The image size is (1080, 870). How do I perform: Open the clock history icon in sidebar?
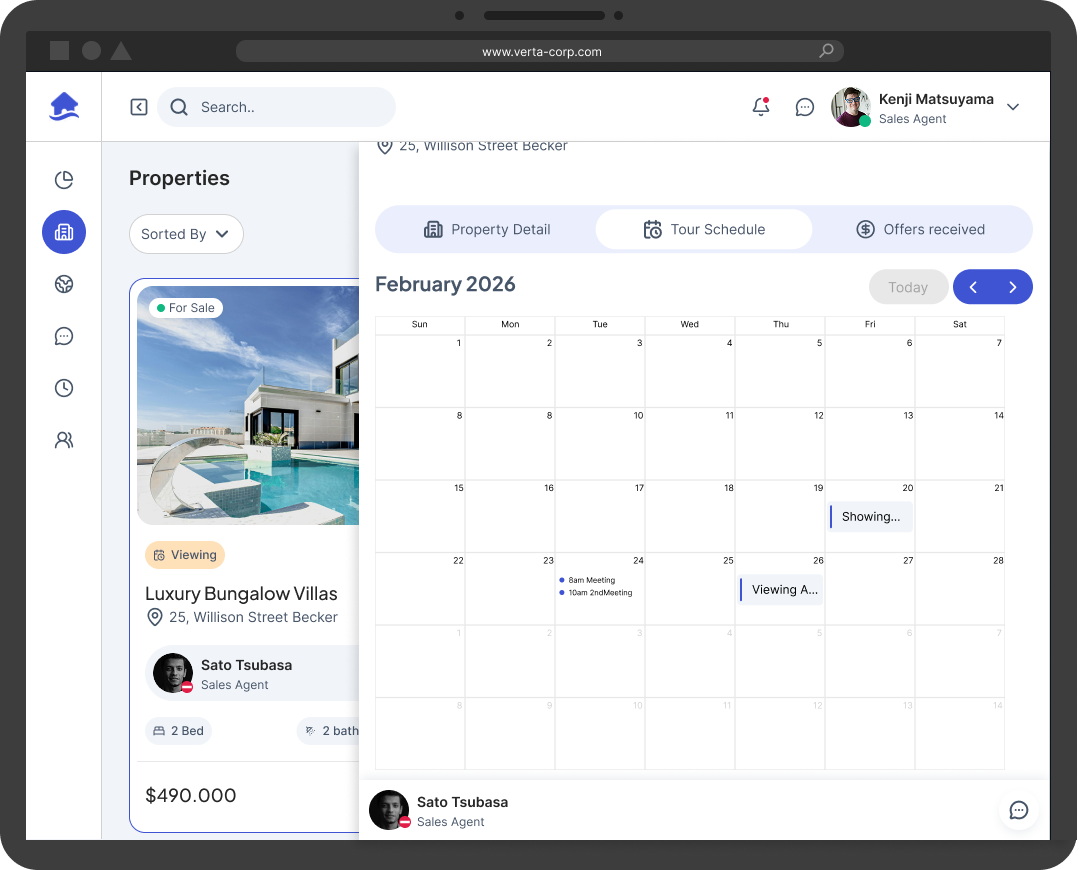pyautogui.click(x=64, y=388)
